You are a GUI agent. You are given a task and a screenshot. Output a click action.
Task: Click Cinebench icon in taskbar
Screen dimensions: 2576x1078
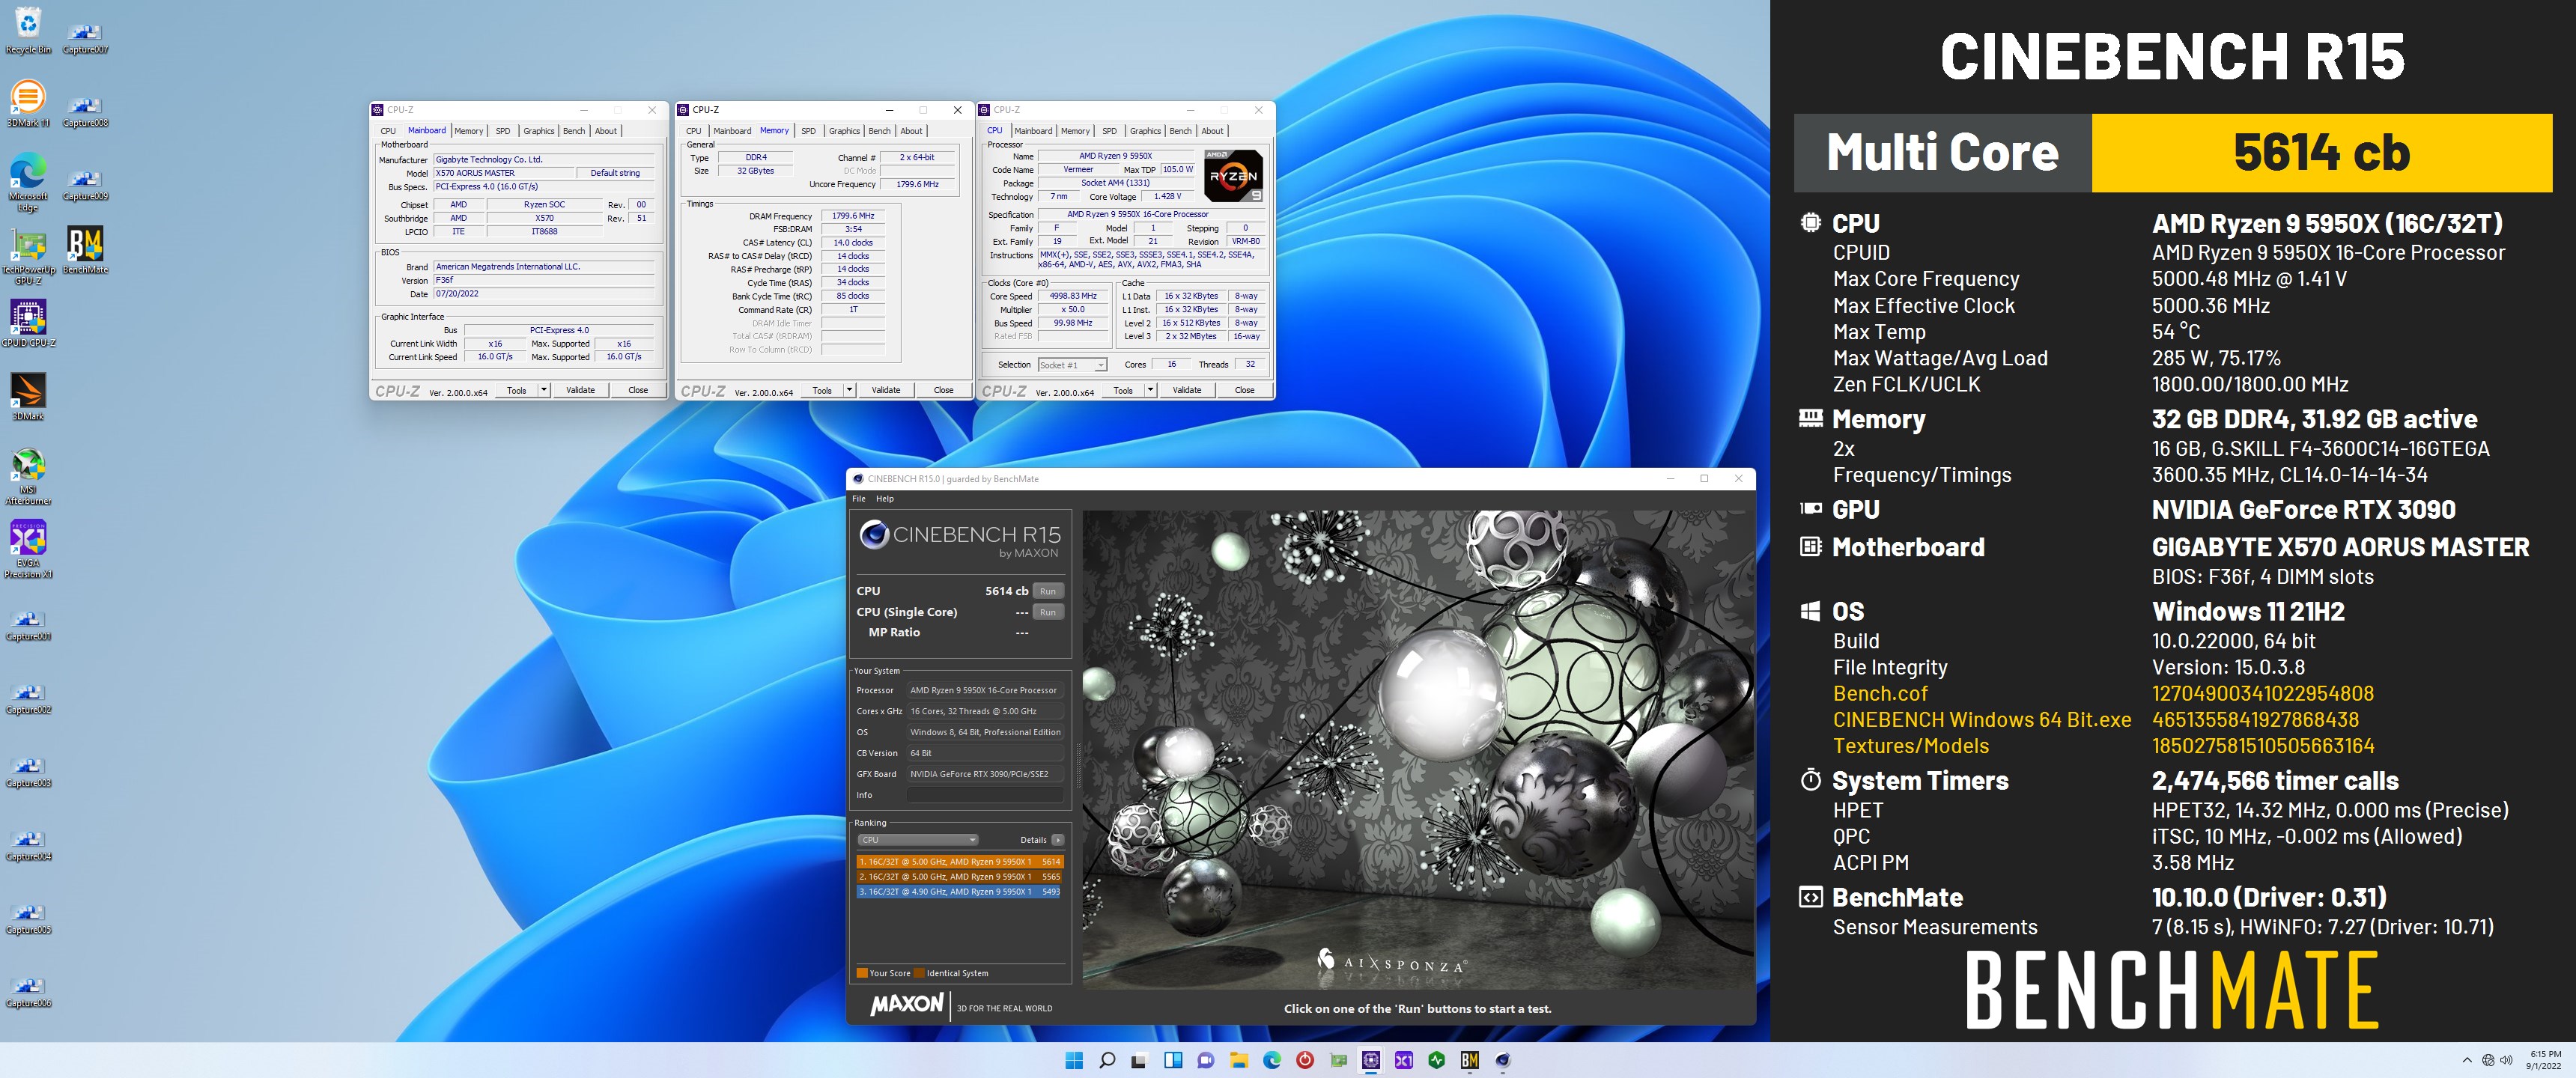tap(1502, 1060)
